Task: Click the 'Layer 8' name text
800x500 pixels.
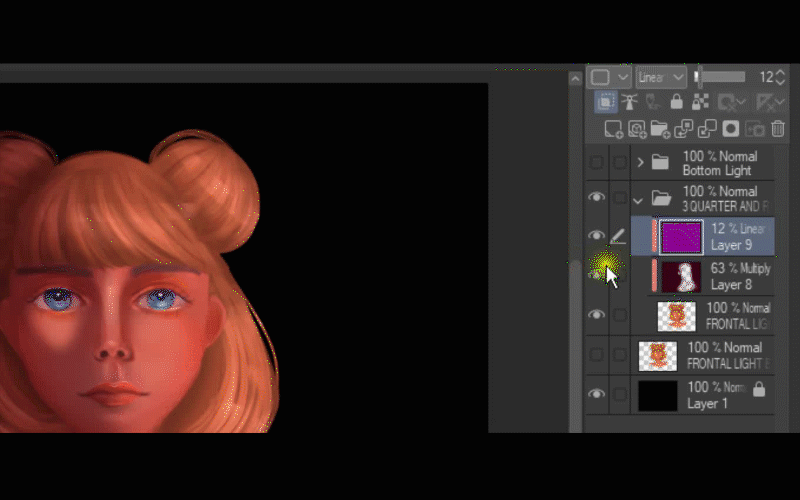Action: pyautogui.click(x=731, y=285)
